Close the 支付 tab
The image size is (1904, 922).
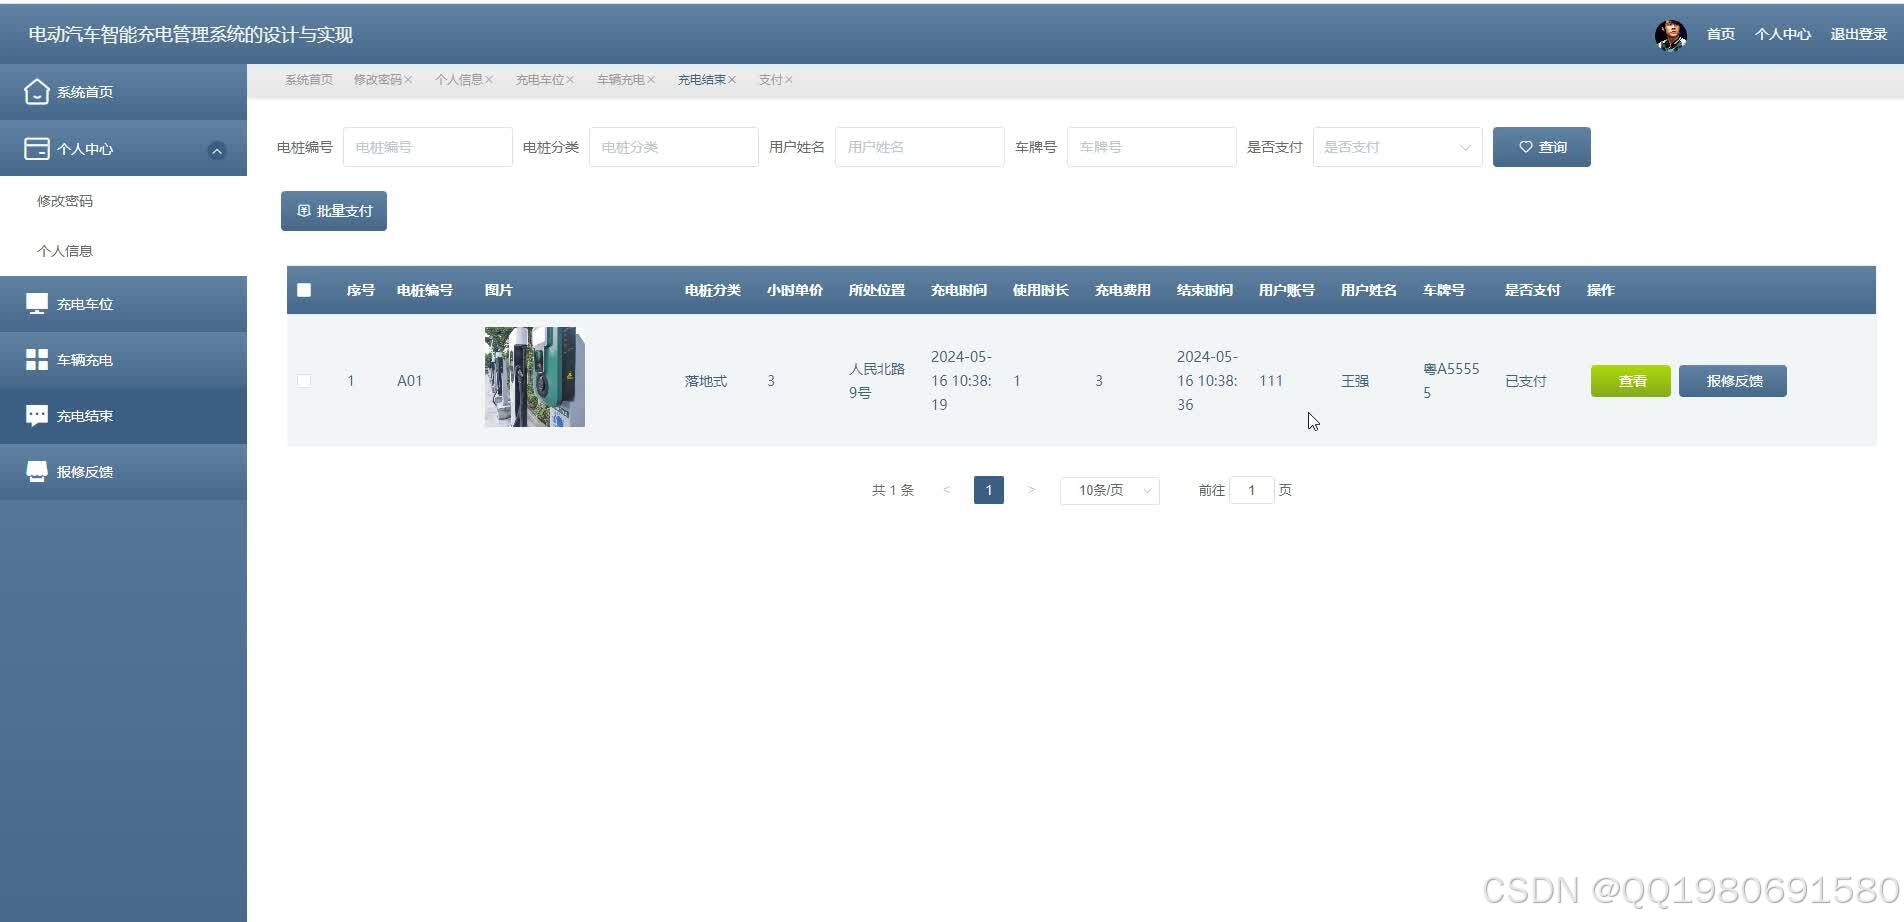click(x=789, y=80)
